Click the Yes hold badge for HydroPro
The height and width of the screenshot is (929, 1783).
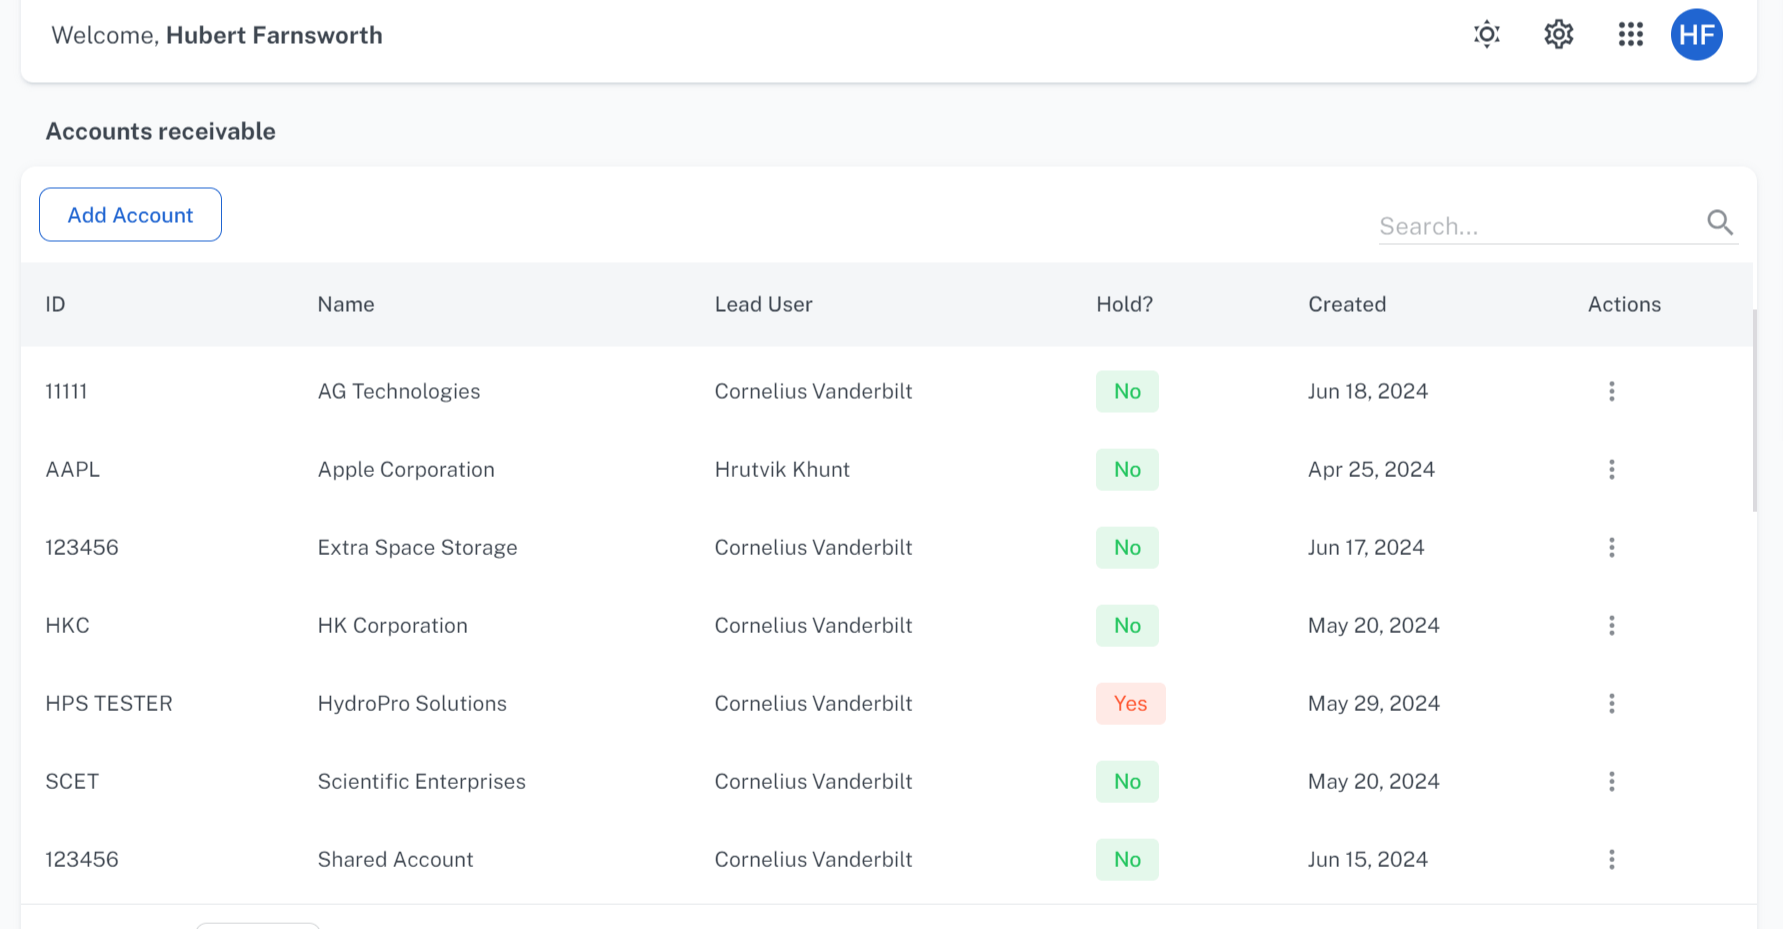click(1130, 703)
